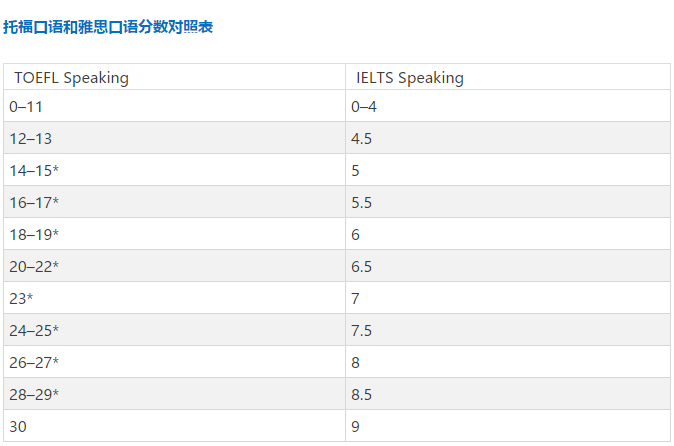674x446 pixels.
Task: Select the 18–19* TOEFL score cell
Action: click(x=34, y=234)
